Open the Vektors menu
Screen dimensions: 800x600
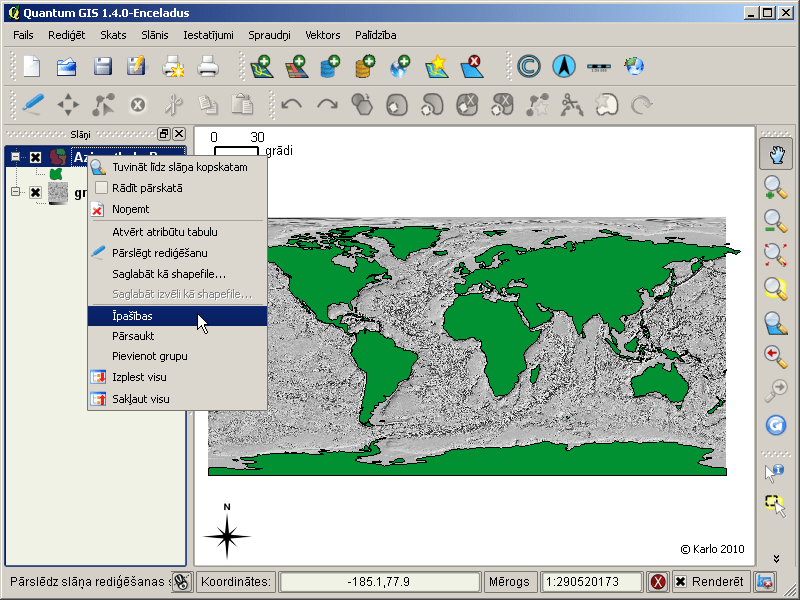(x=322, y=35)
